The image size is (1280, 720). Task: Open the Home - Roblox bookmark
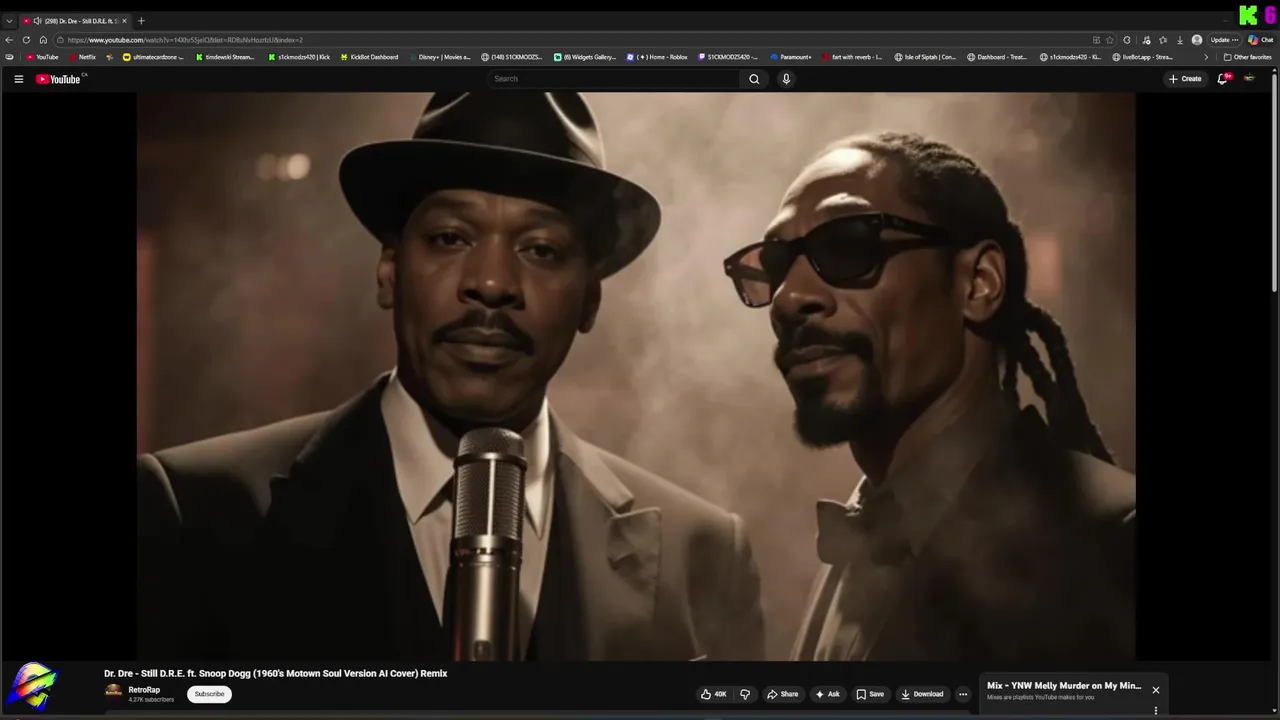coord(657,57)
